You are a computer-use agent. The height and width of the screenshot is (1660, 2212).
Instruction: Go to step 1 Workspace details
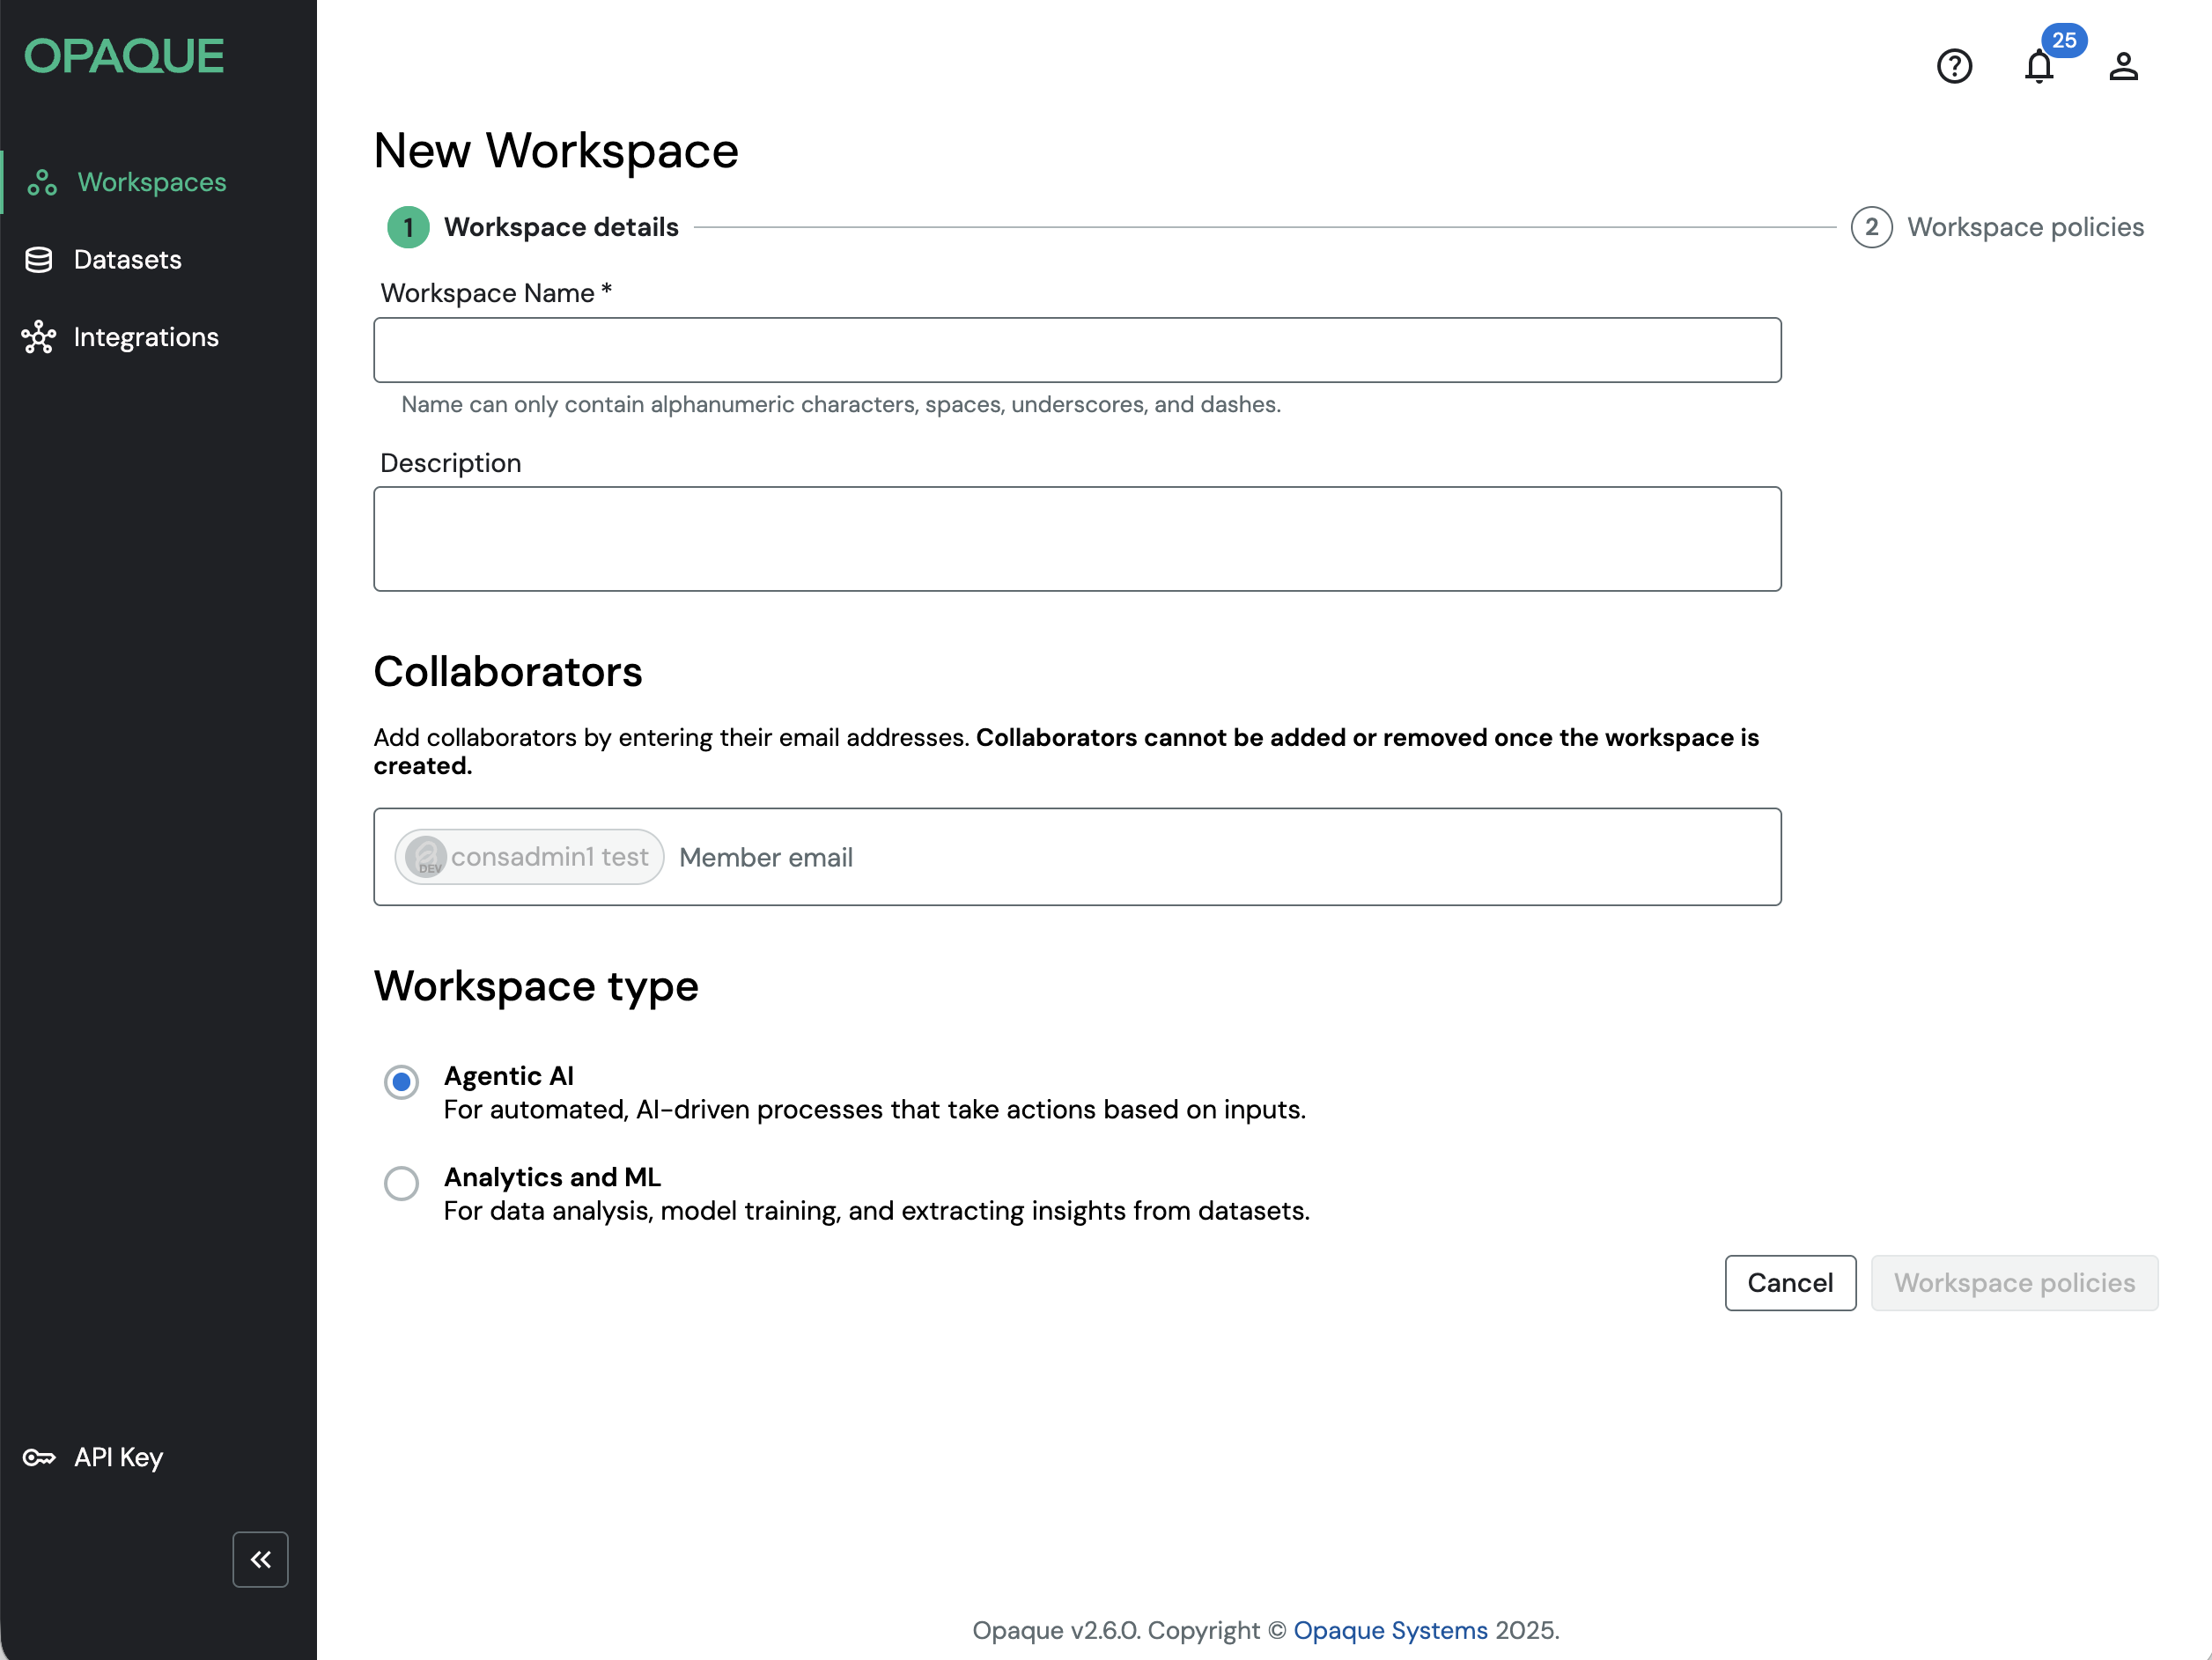[x=408, y=227]
